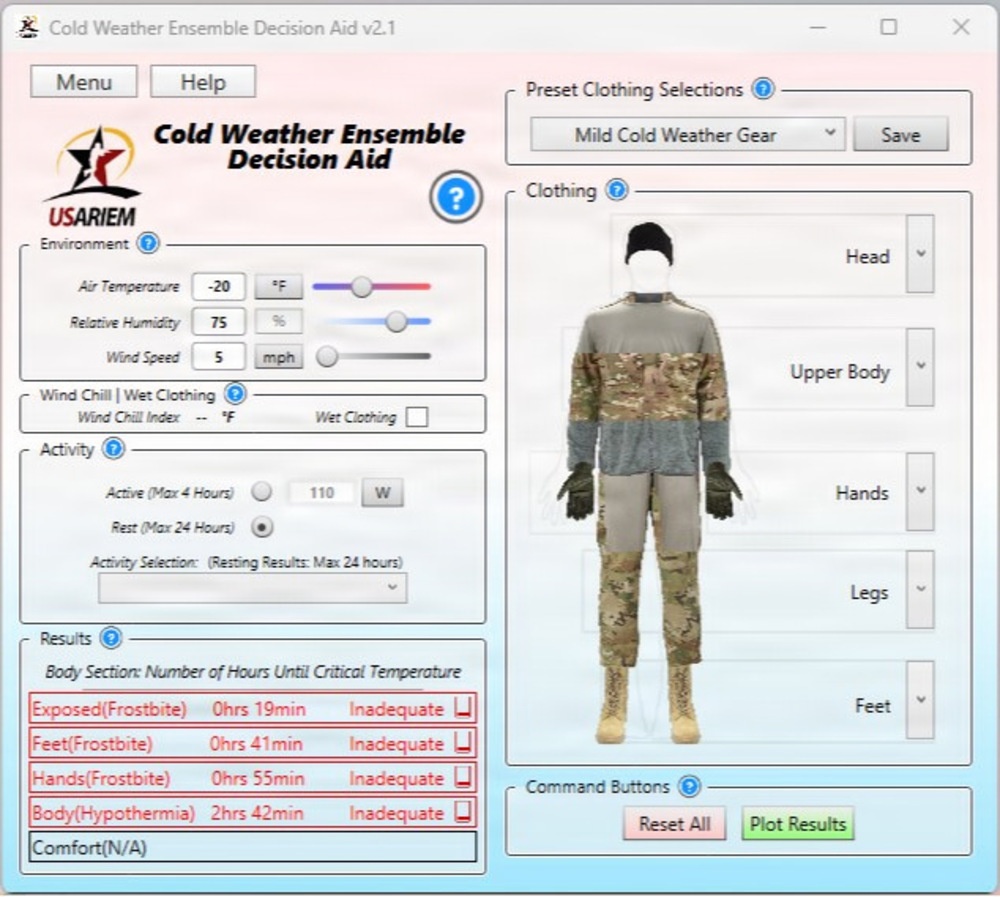Click the title bar application icon

tap(27, 27)
